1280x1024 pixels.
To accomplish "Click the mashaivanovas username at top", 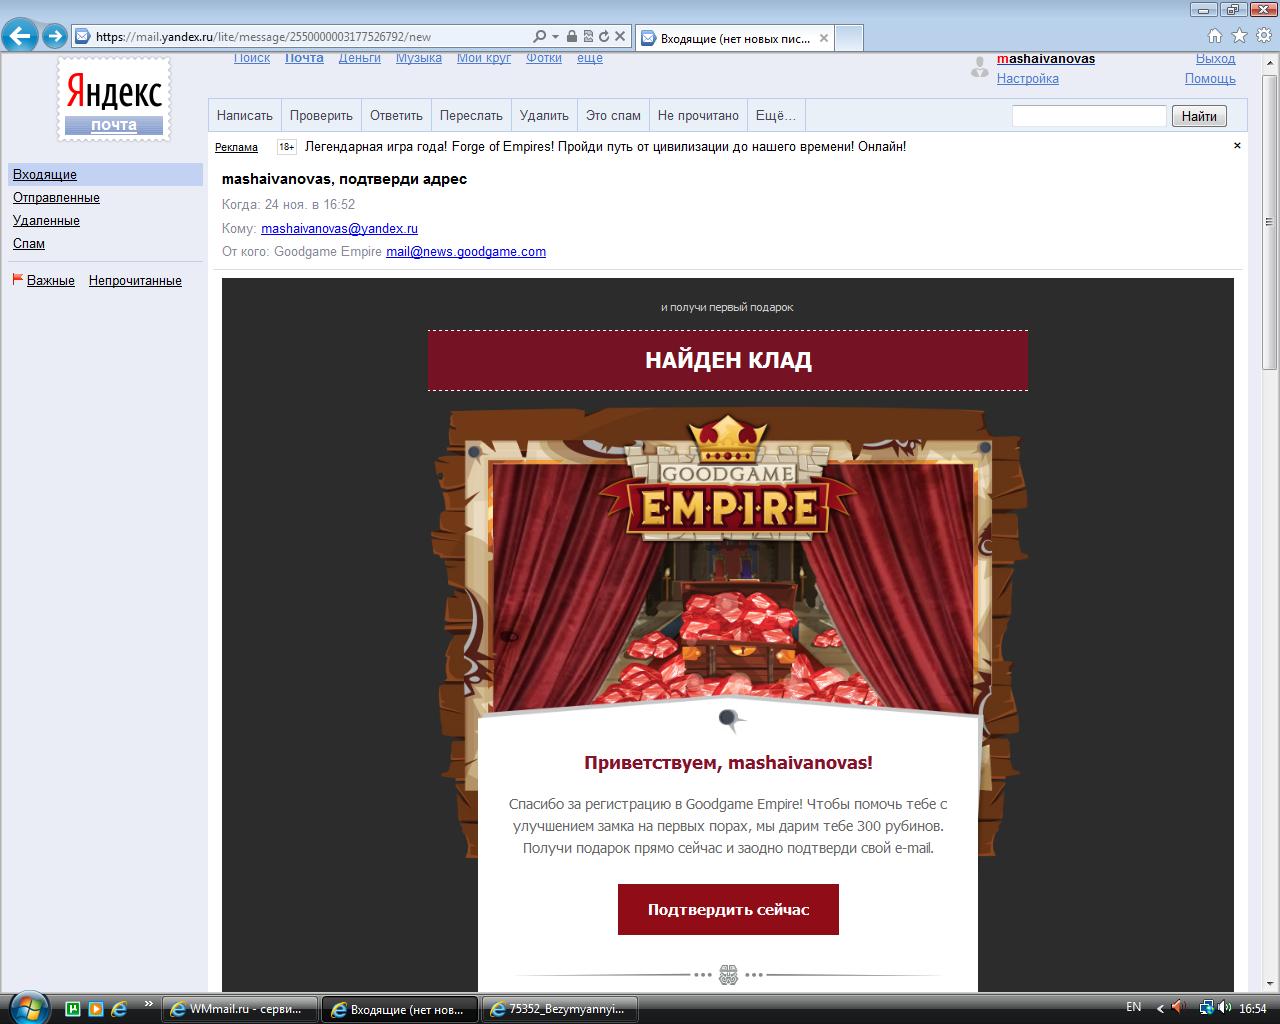I will point(1046,59).
